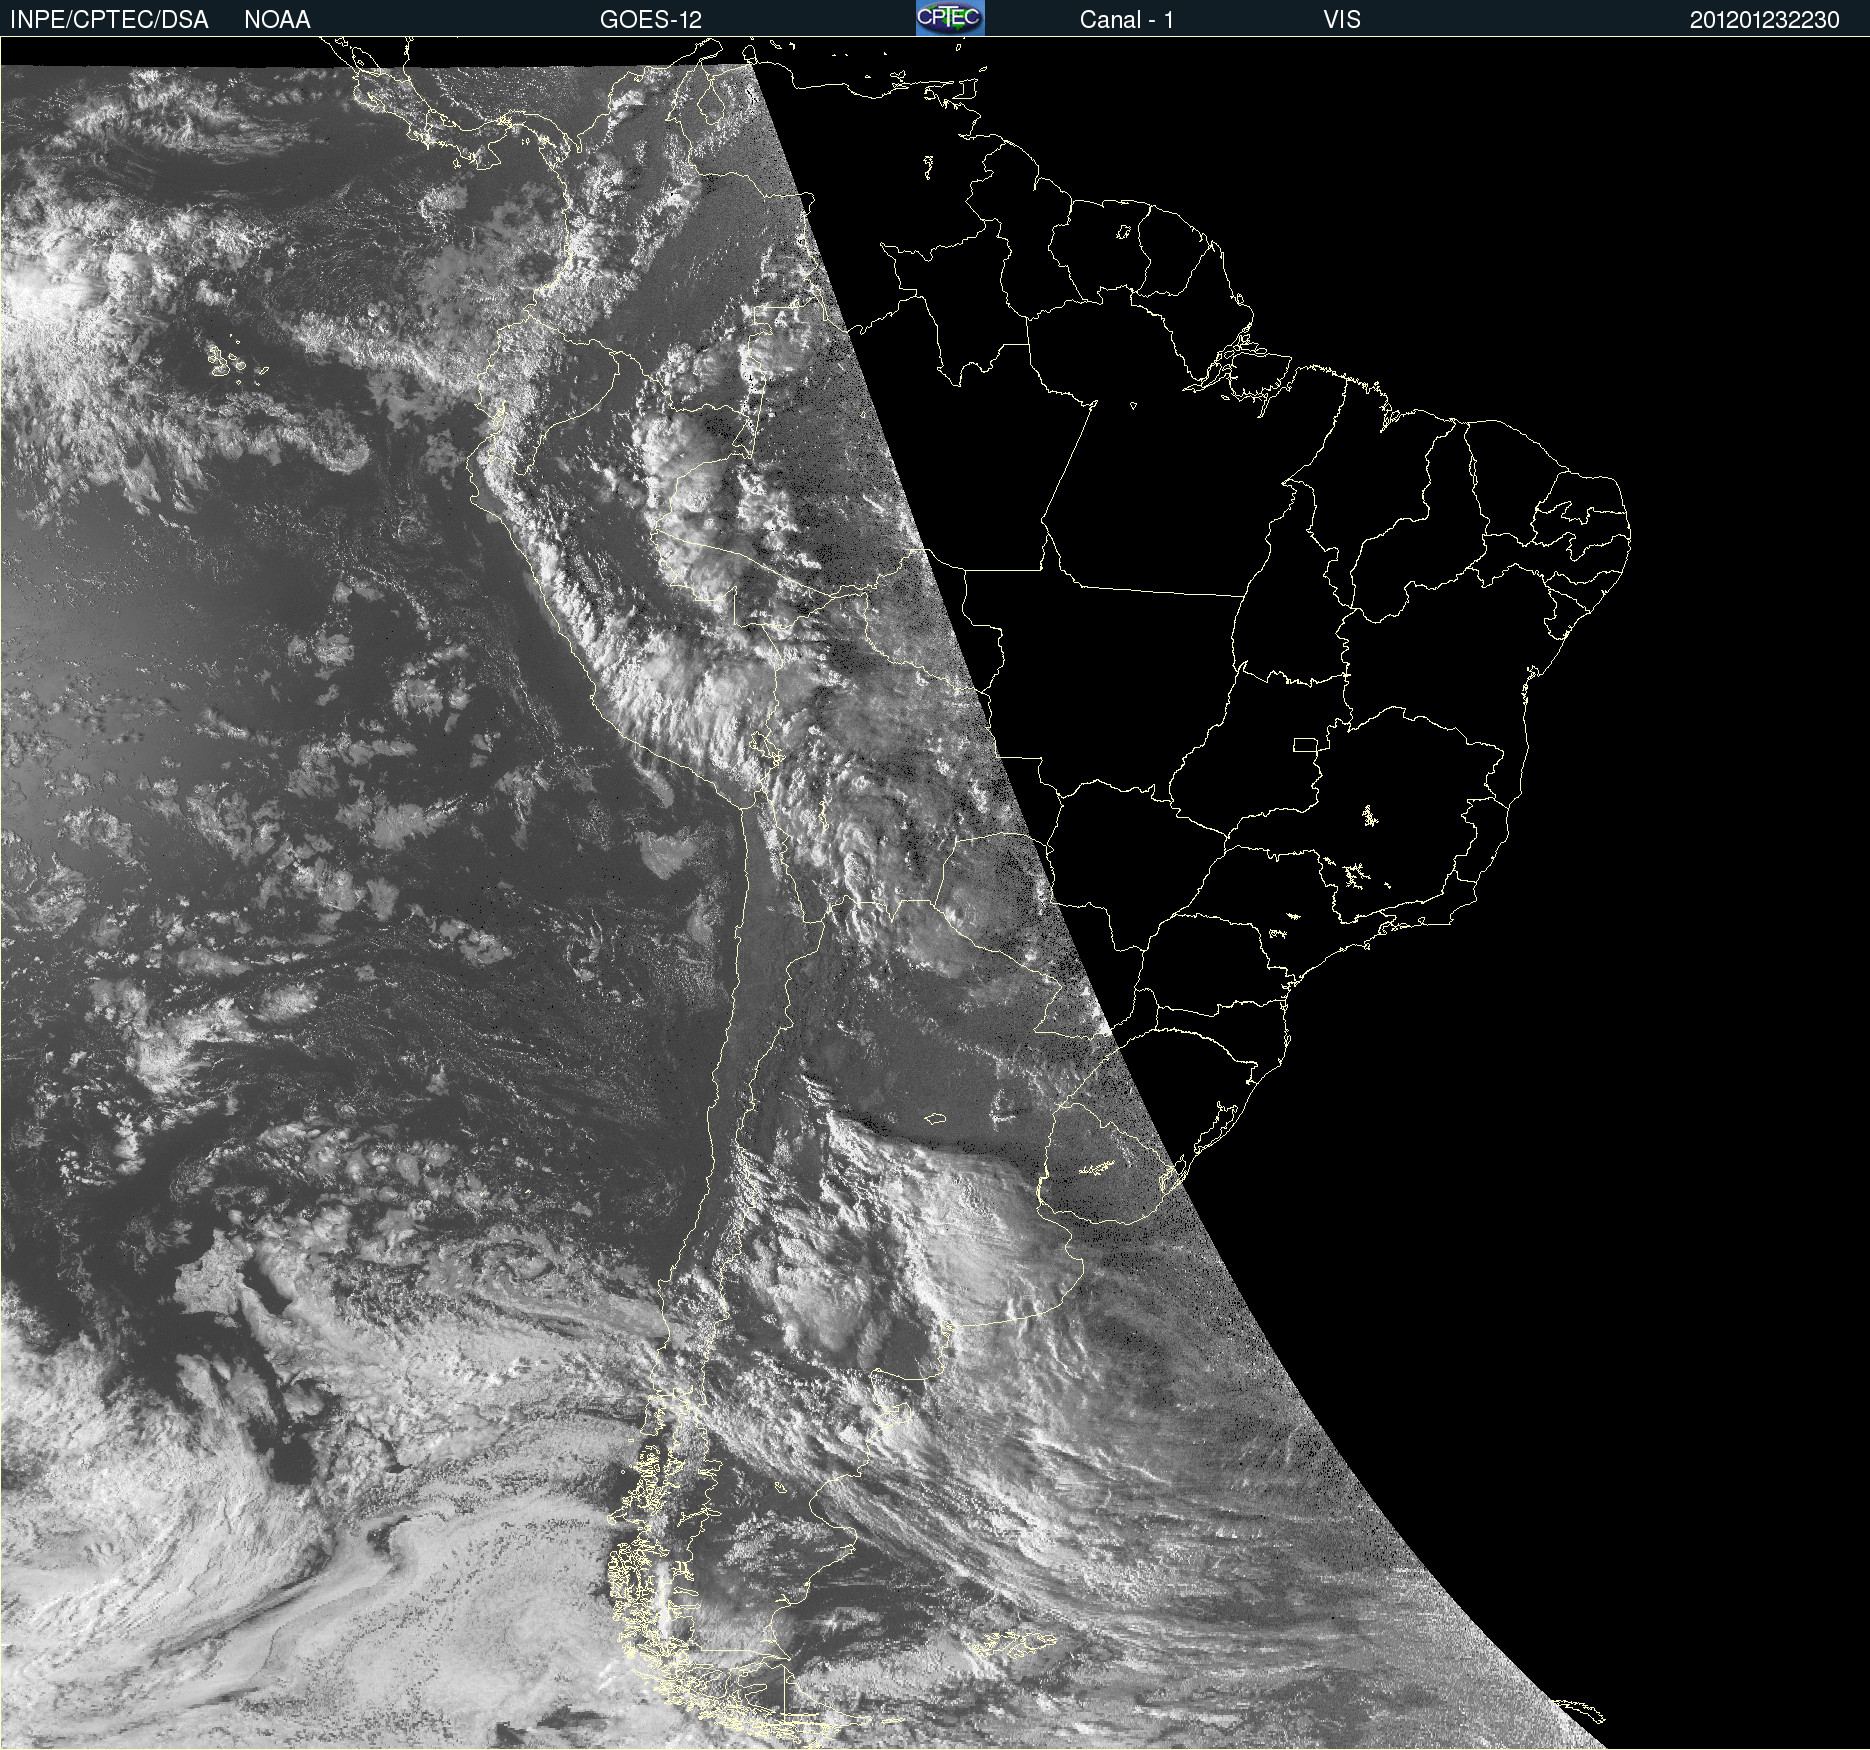Click the Canal - 1 label

(x=1126, y=20)
